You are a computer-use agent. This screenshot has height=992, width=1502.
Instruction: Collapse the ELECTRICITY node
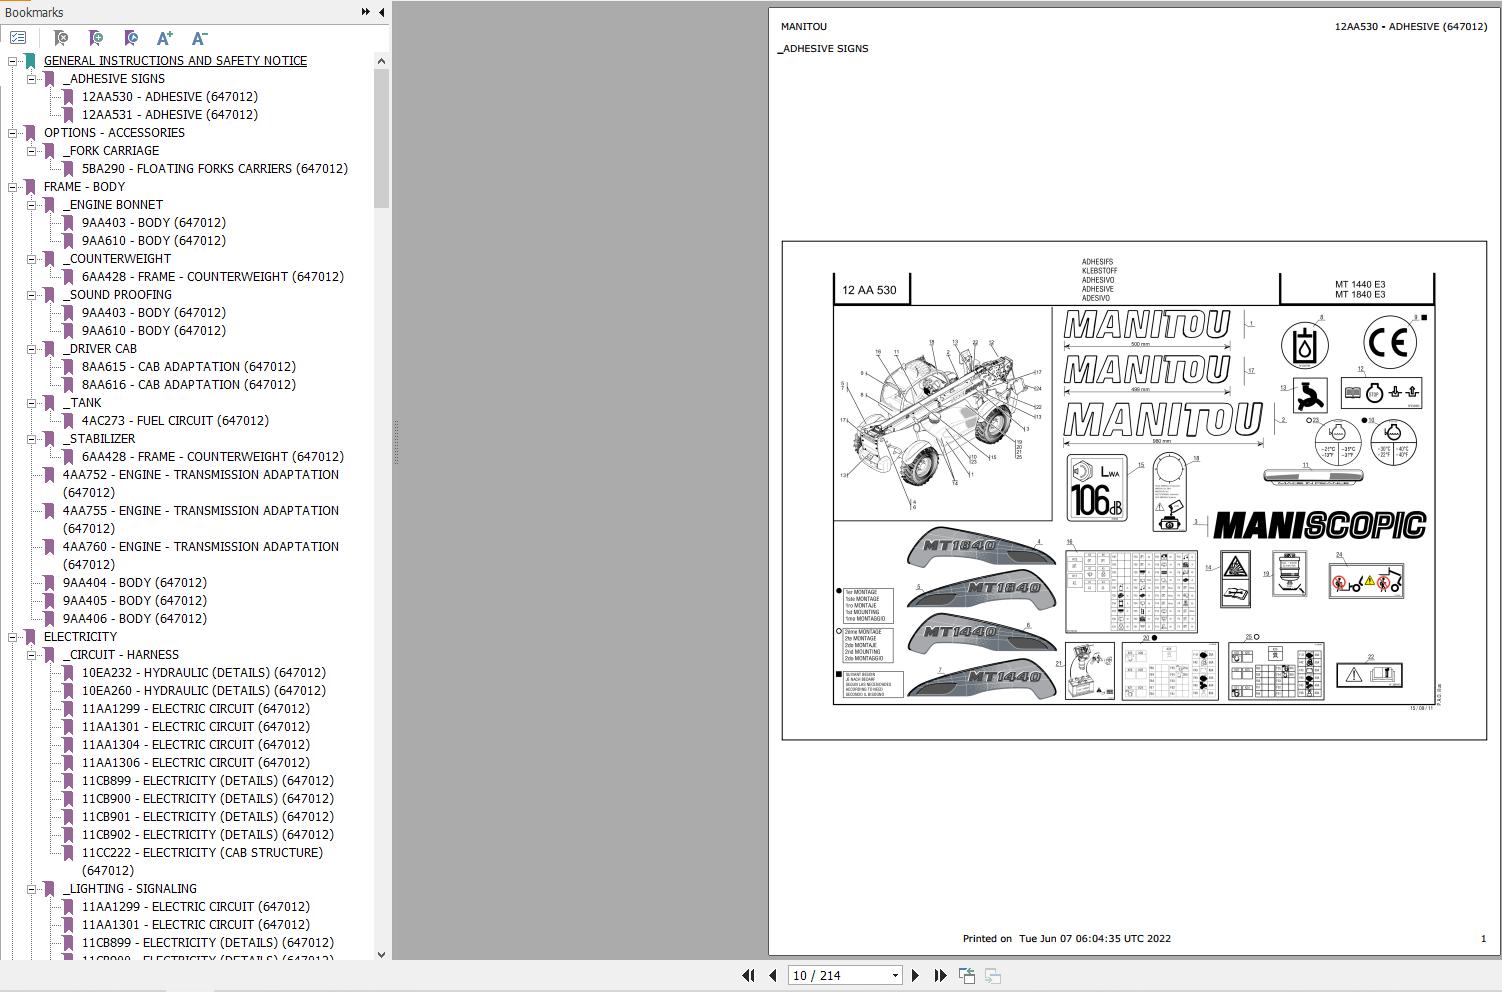click(13, 637)
